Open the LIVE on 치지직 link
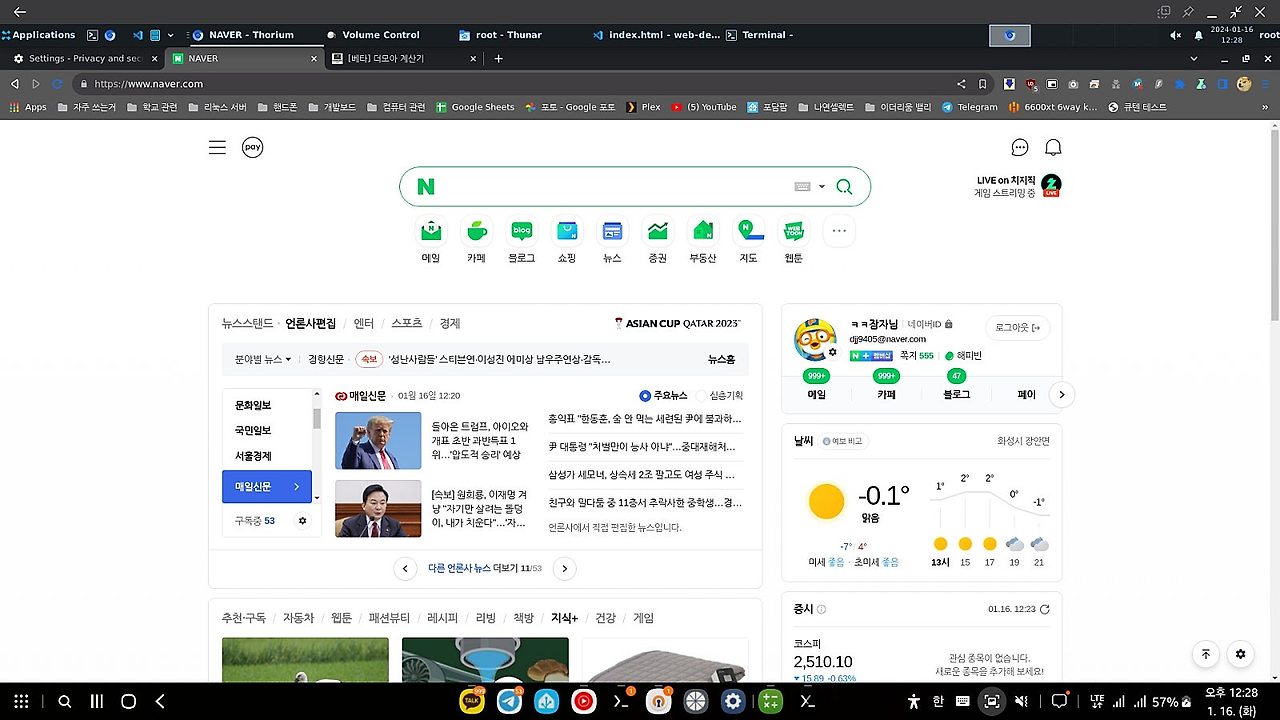Image resolution: width=1280 pixels, height=720 pixels. (x=1018, y=186)
